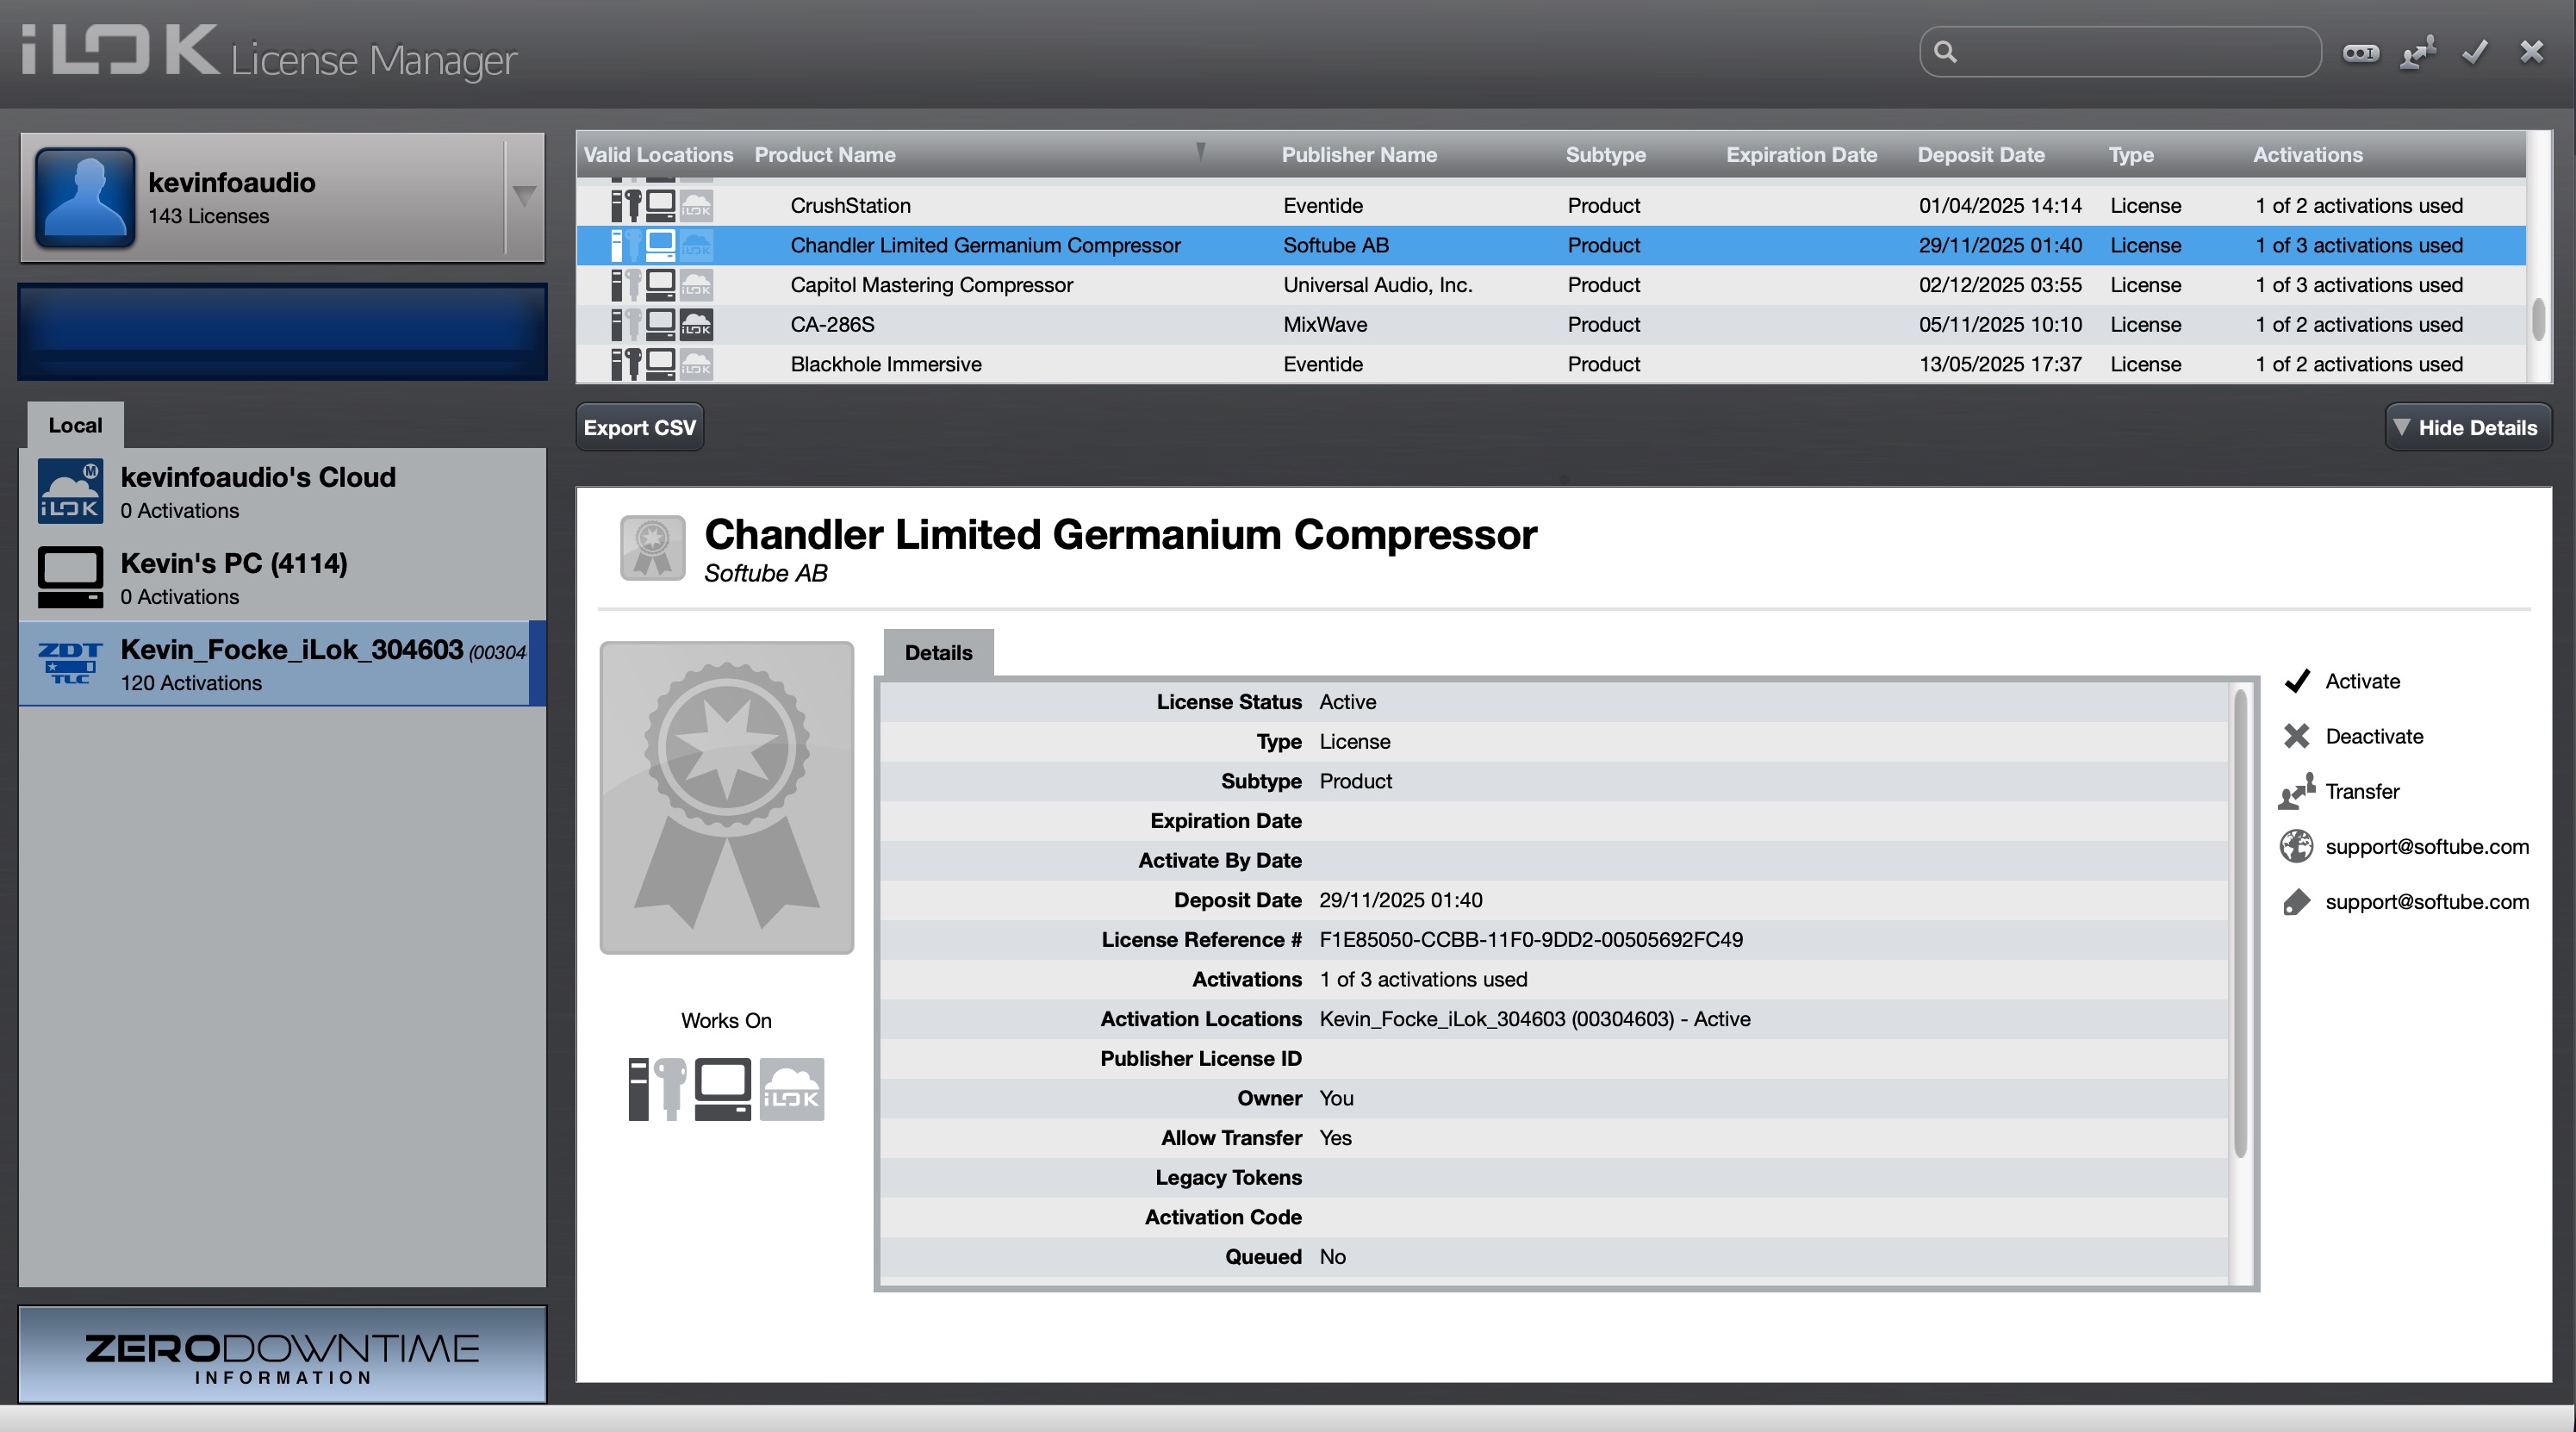Click the kevinfoaudio user avatar icon
The width and height of the screenshot is (2576, 1432).
[85, 197]
